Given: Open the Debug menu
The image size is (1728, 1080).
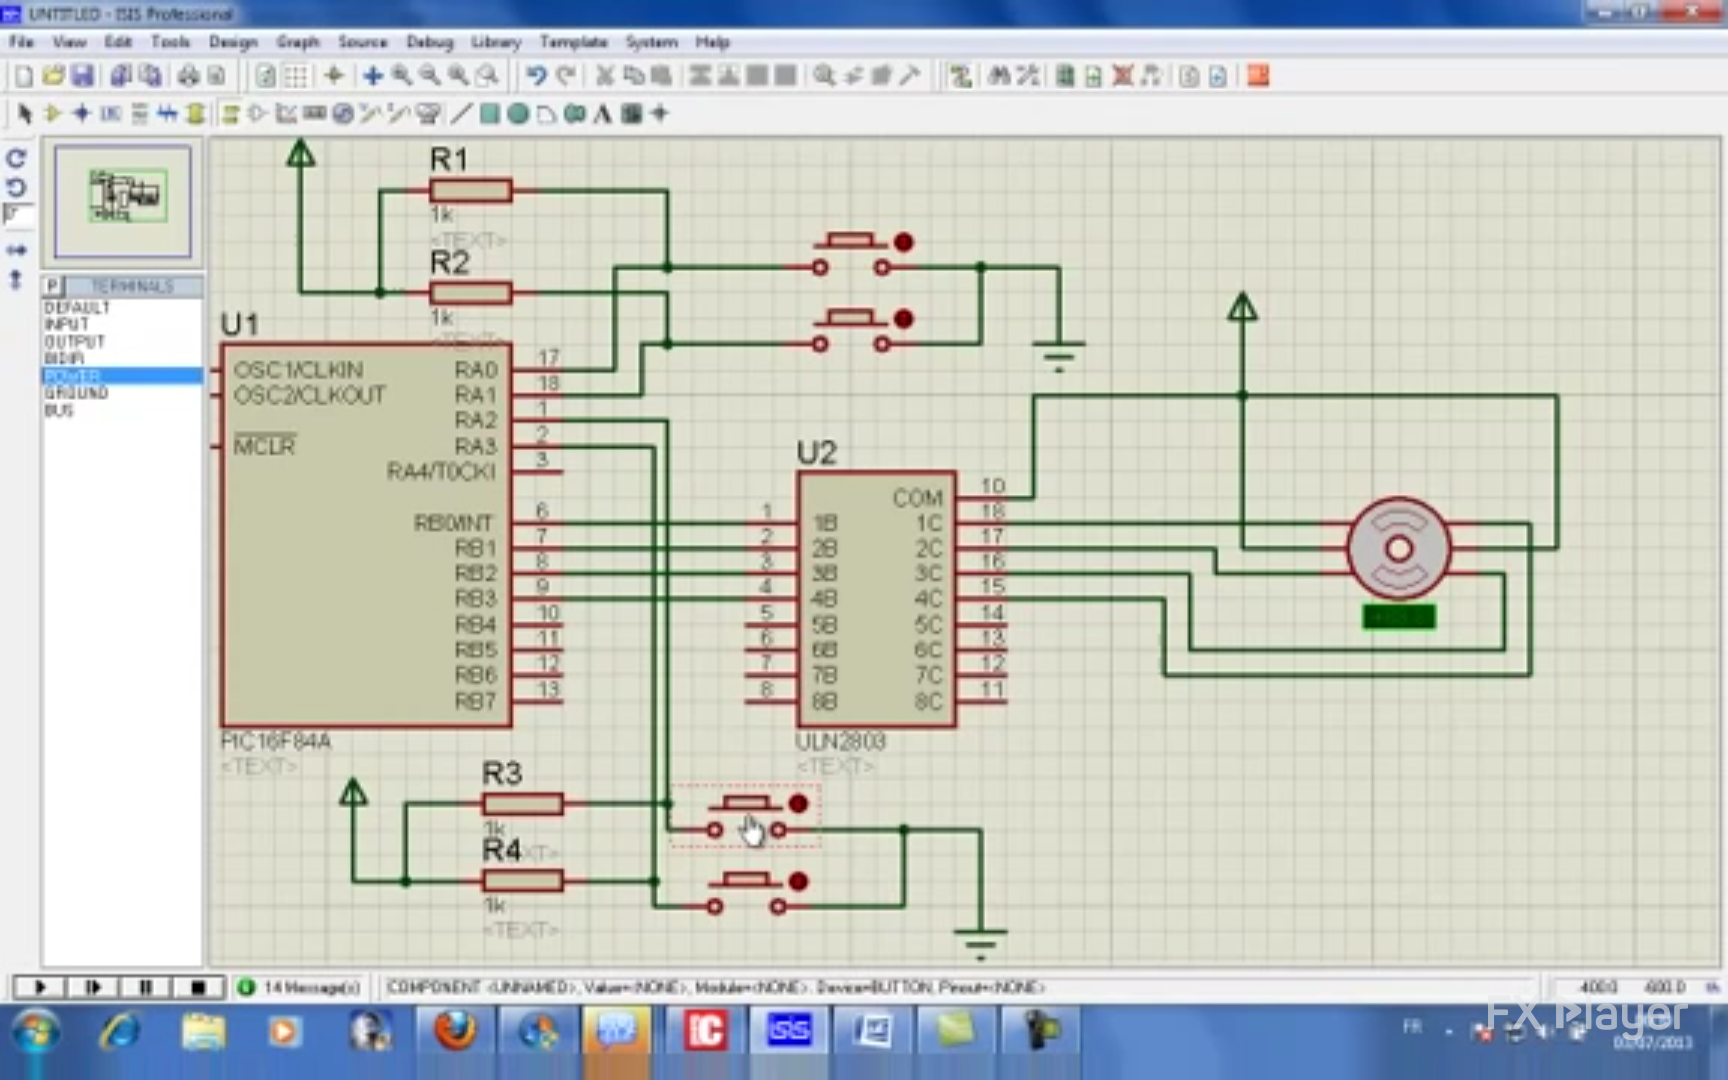Looking at the screenshot, I should [x=430, y=42].
